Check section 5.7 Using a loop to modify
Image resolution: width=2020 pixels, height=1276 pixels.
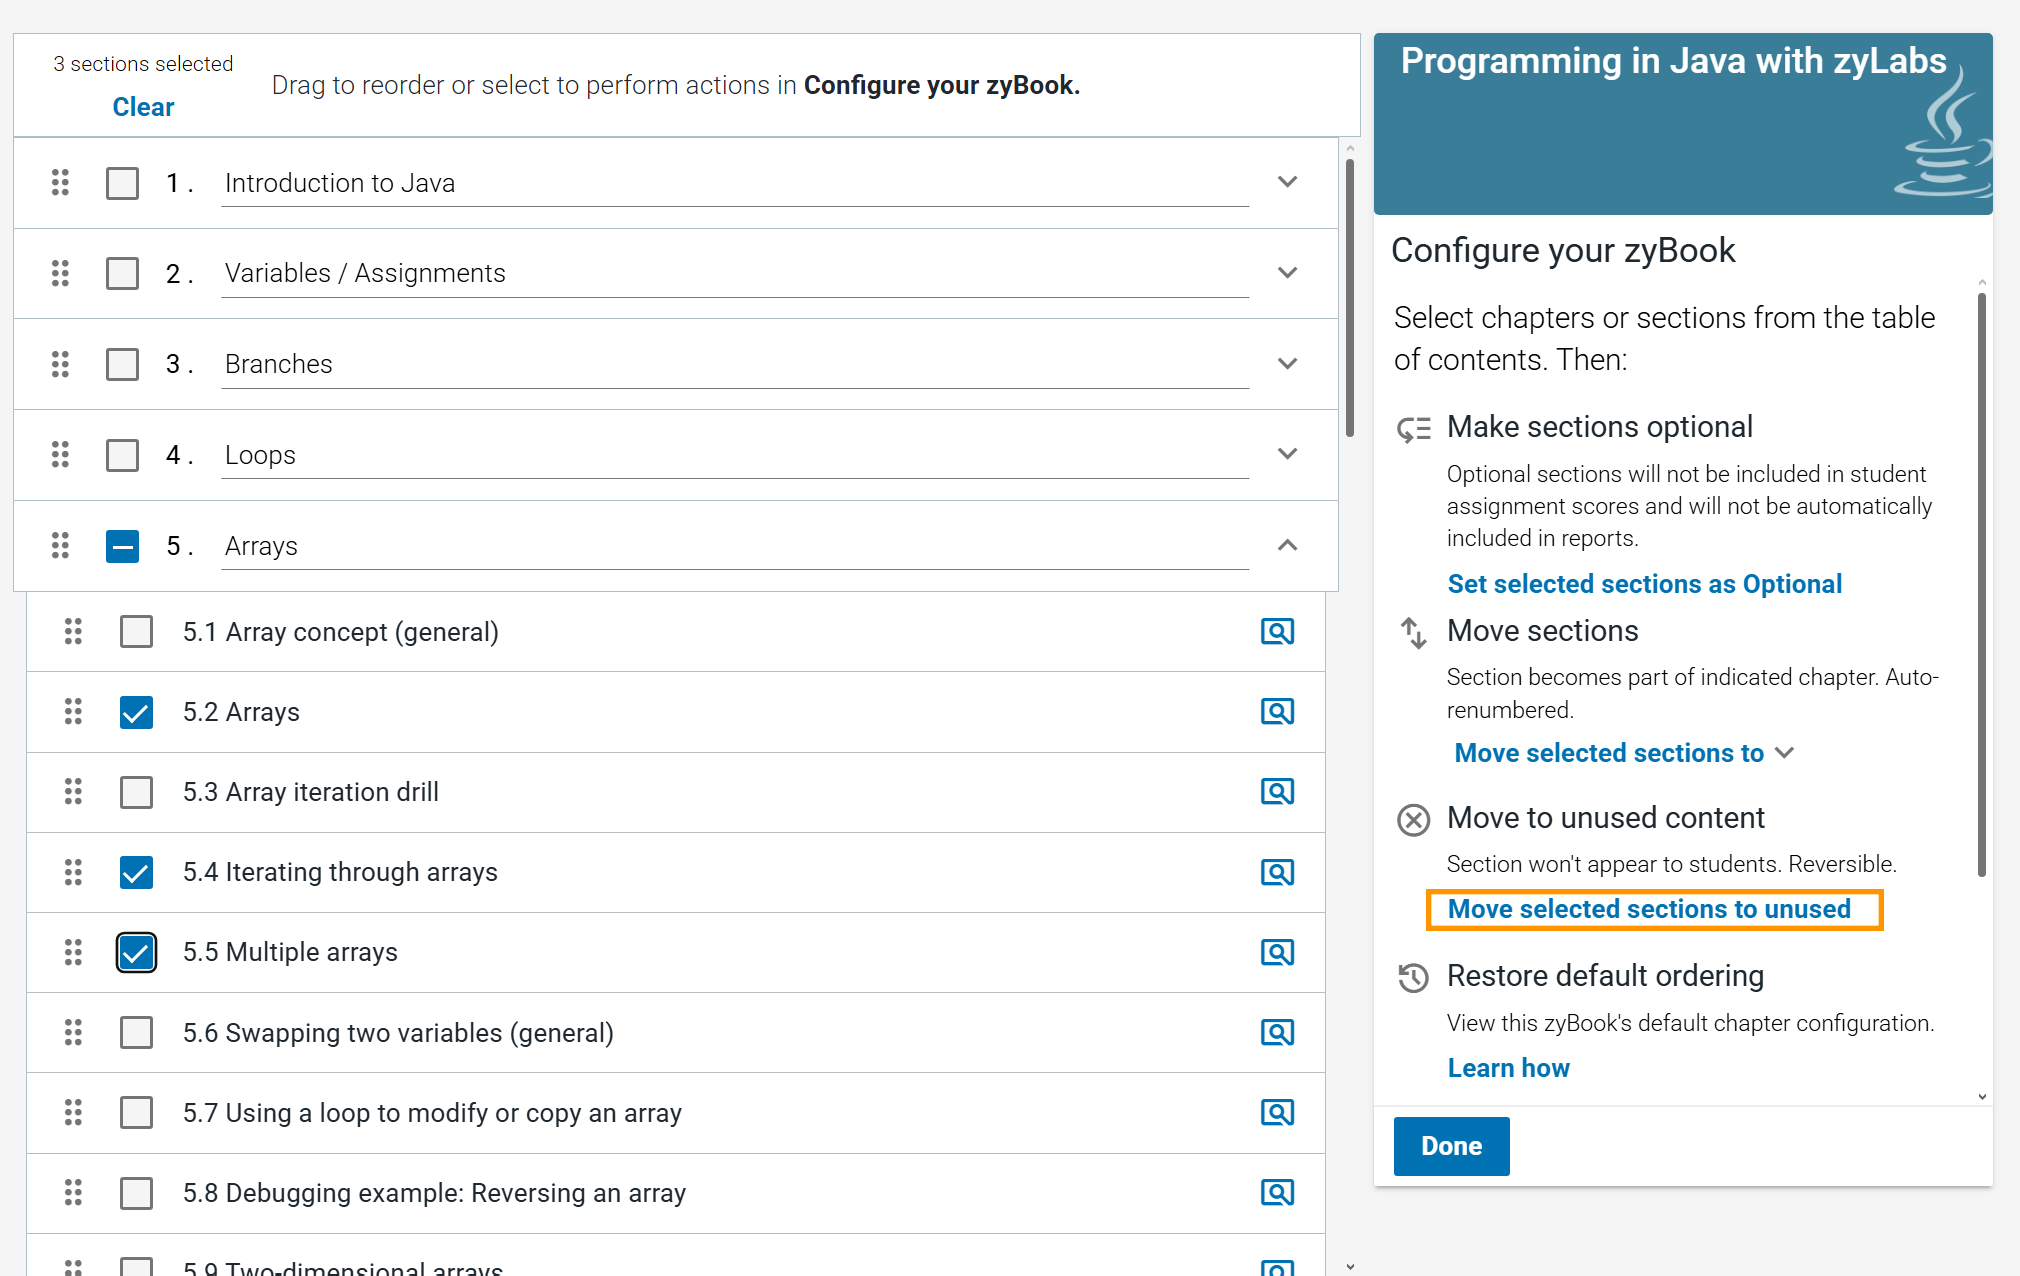pyautogui.click(x=136, y=1113)
